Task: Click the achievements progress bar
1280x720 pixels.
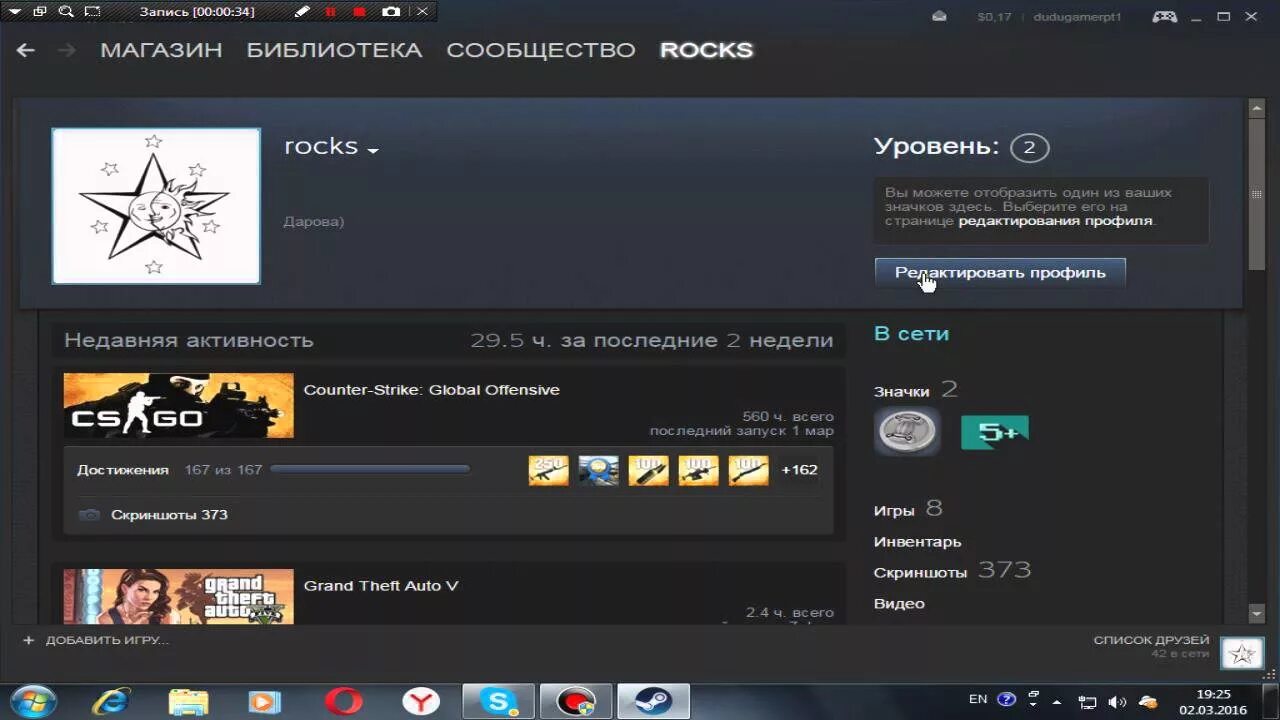Action: (x=370, y=468)
